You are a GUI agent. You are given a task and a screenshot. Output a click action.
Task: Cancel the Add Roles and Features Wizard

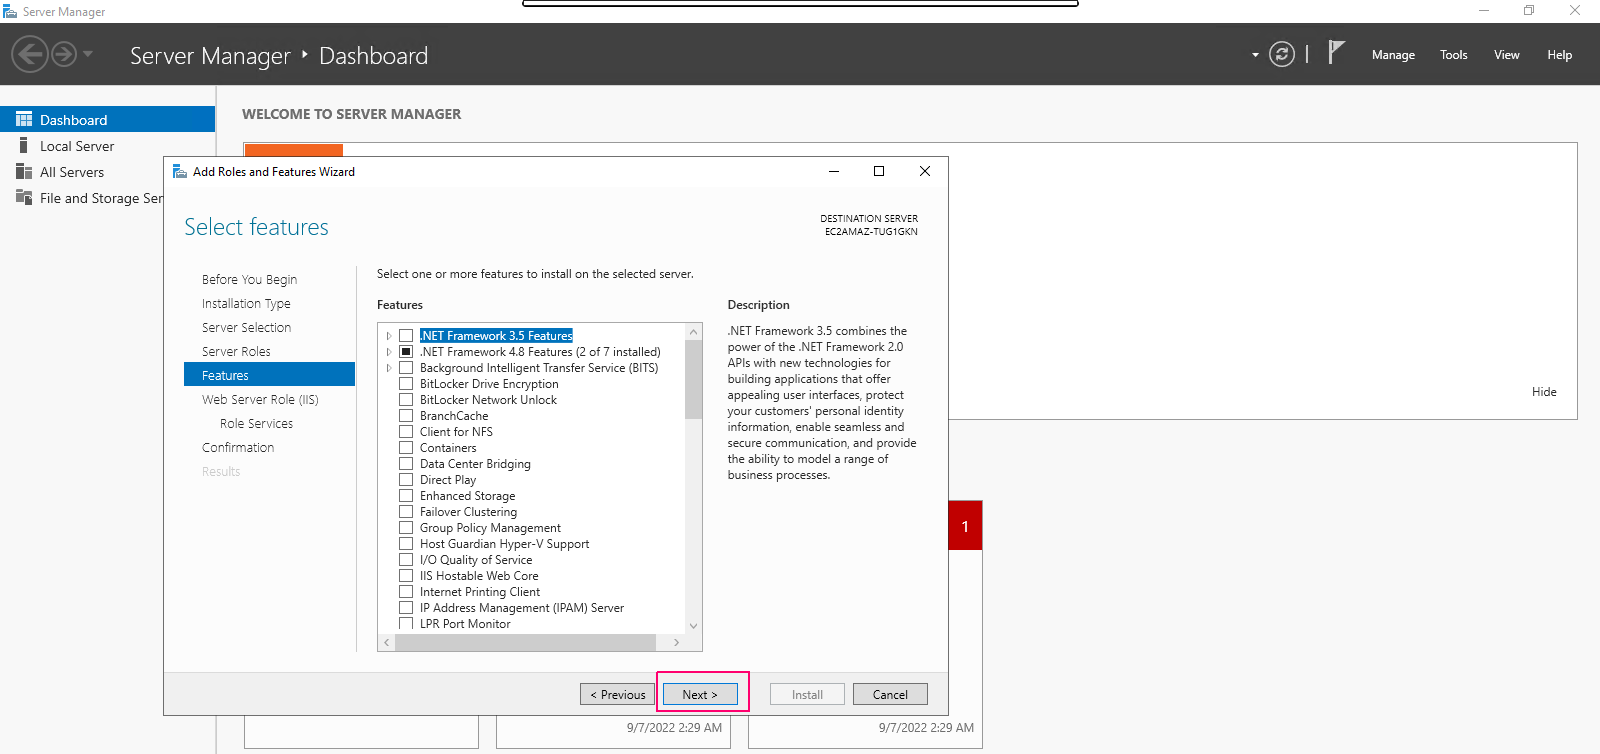(x=890, y=694)
